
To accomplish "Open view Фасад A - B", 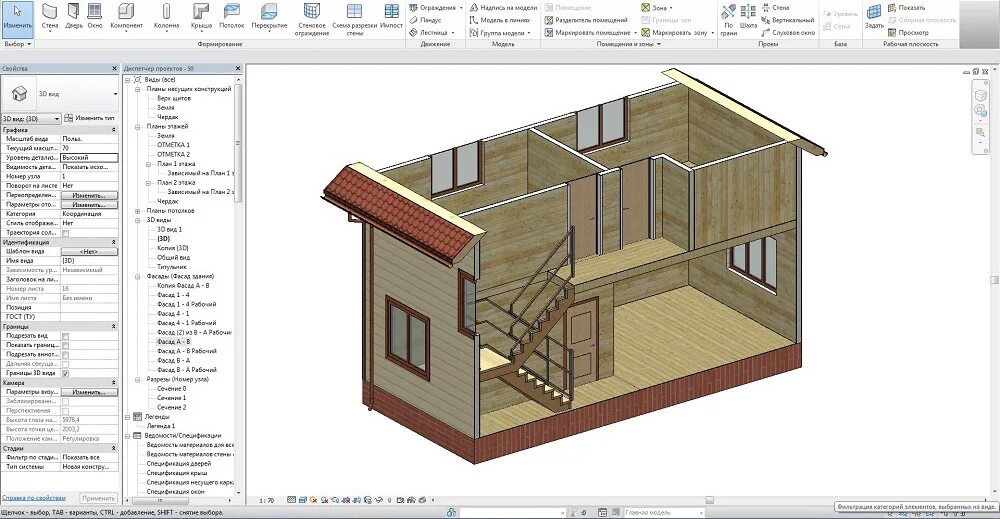I will (x=173, y=342).
